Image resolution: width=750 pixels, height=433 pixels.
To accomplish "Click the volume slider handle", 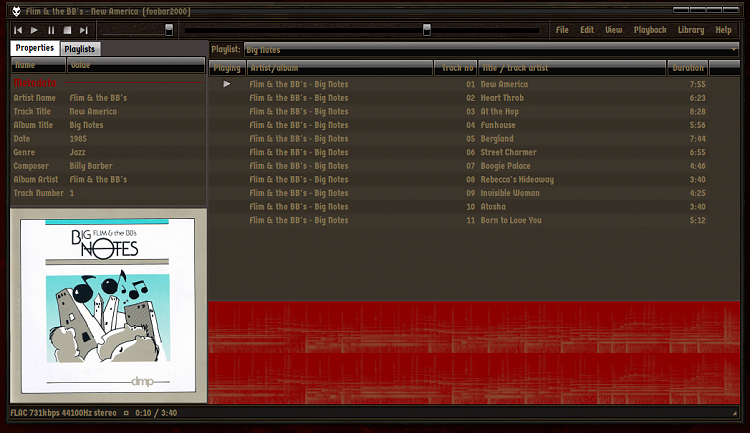I will [x=169, y=30].
